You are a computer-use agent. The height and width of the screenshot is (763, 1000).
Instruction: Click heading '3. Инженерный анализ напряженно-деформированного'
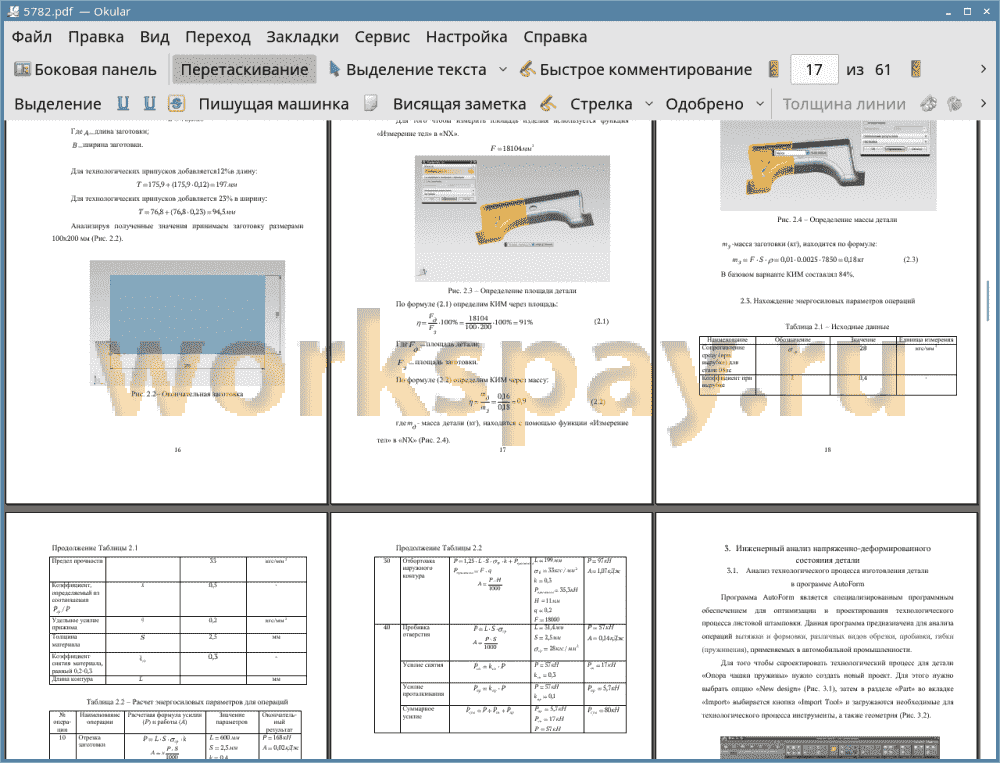click(x=827, y=548)
